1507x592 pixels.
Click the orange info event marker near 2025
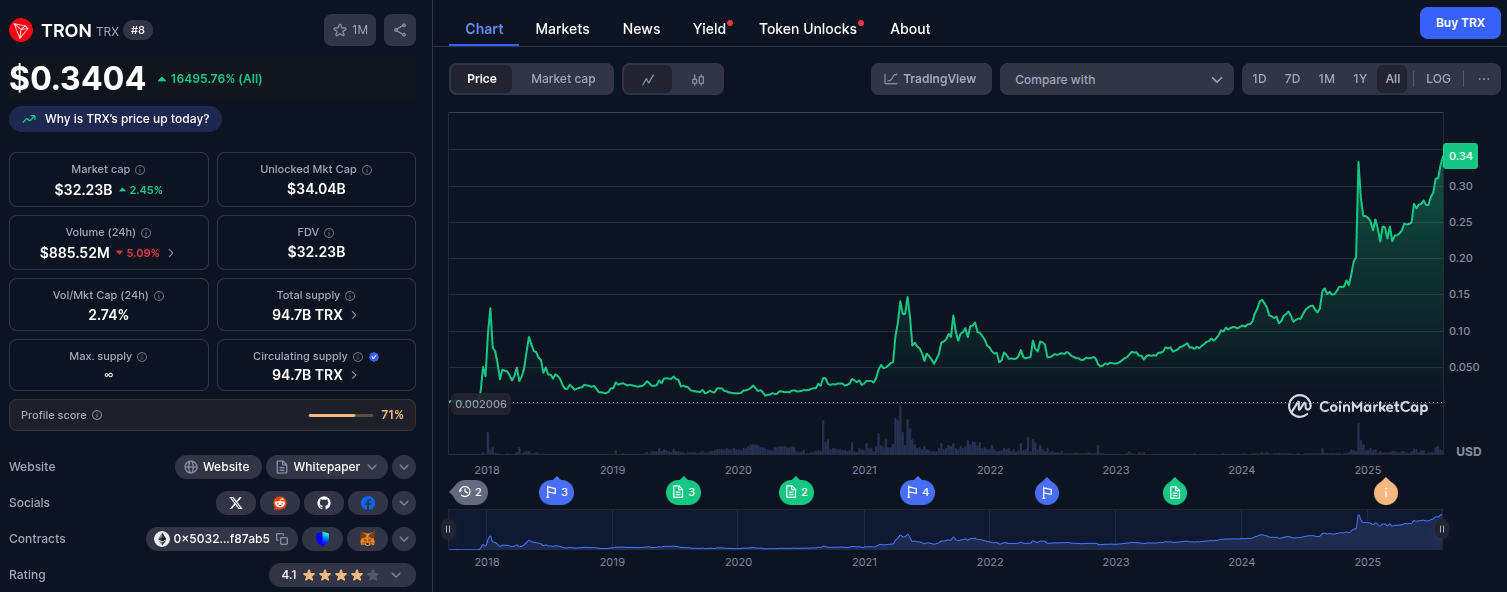(1386, 491)
